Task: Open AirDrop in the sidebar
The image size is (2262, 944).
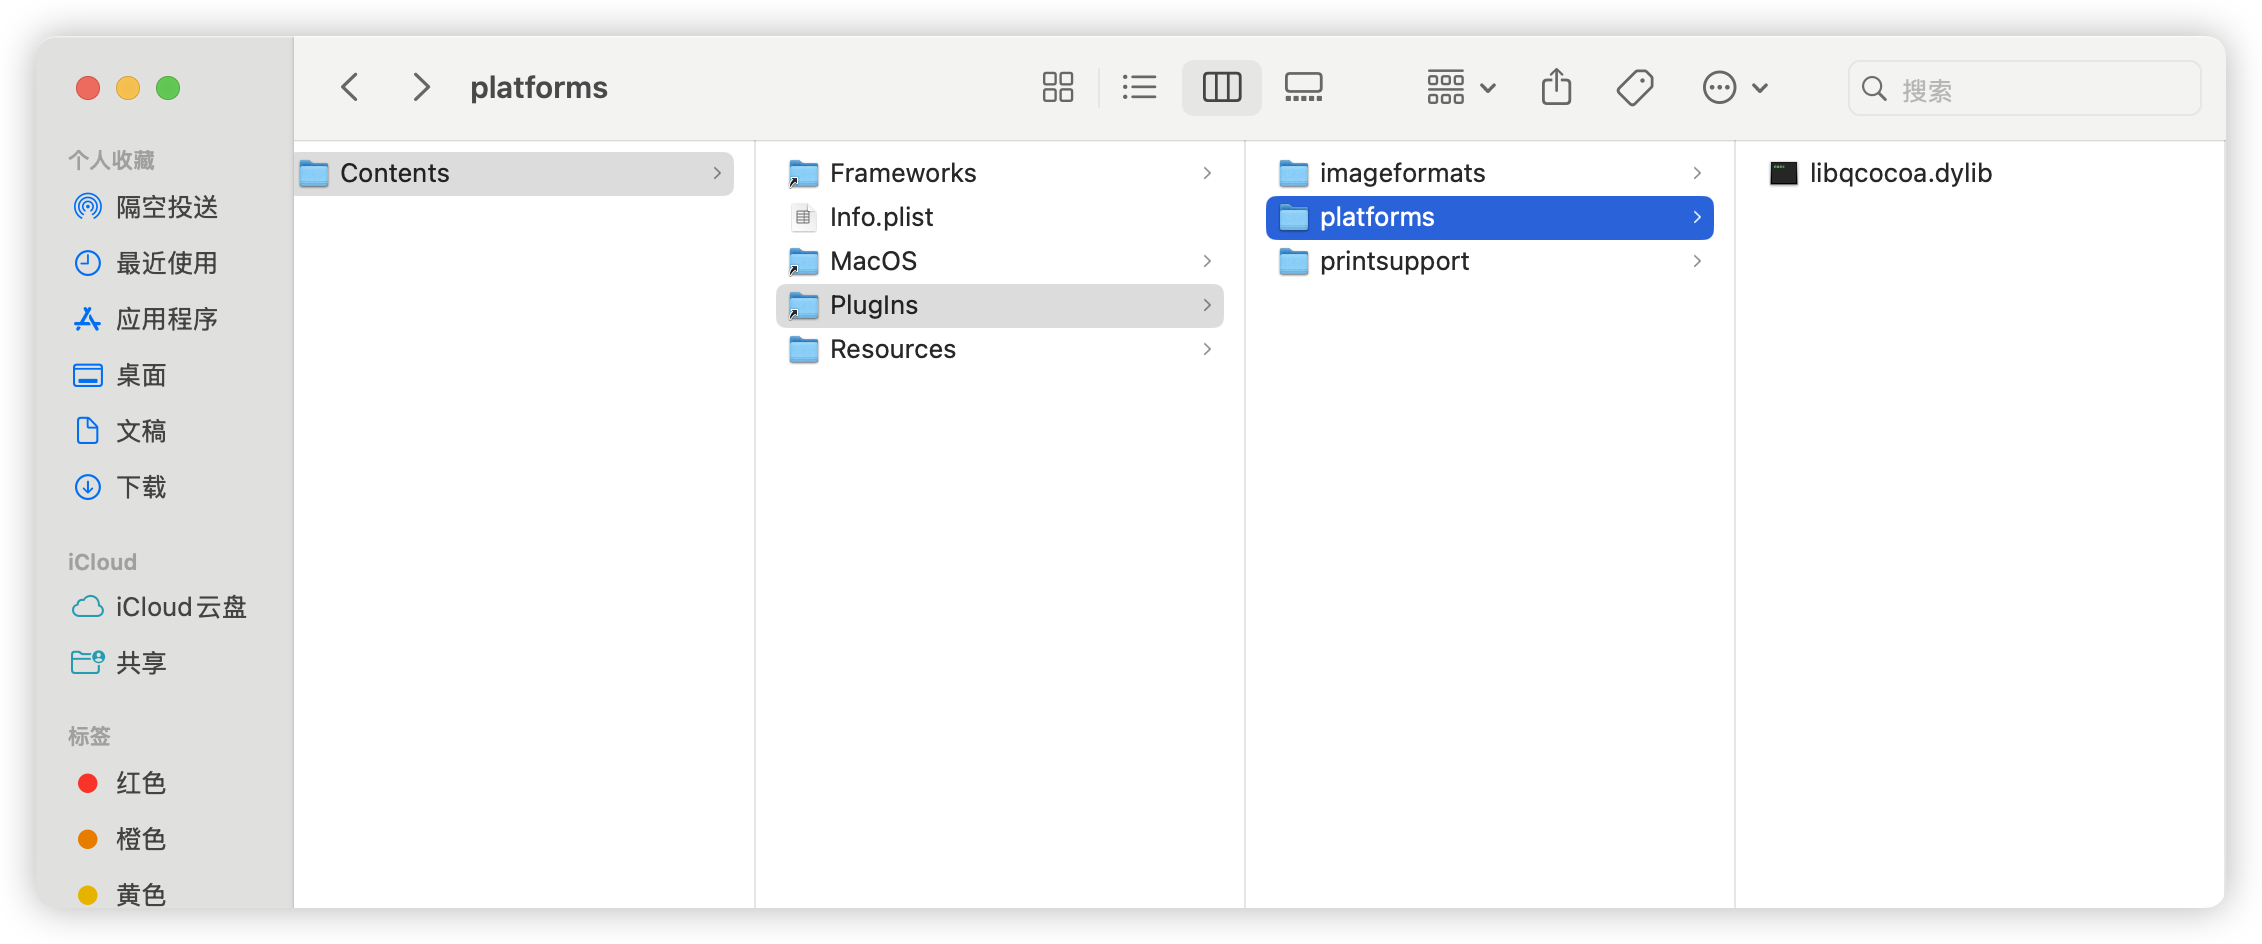Action: (x=166, y=207)
